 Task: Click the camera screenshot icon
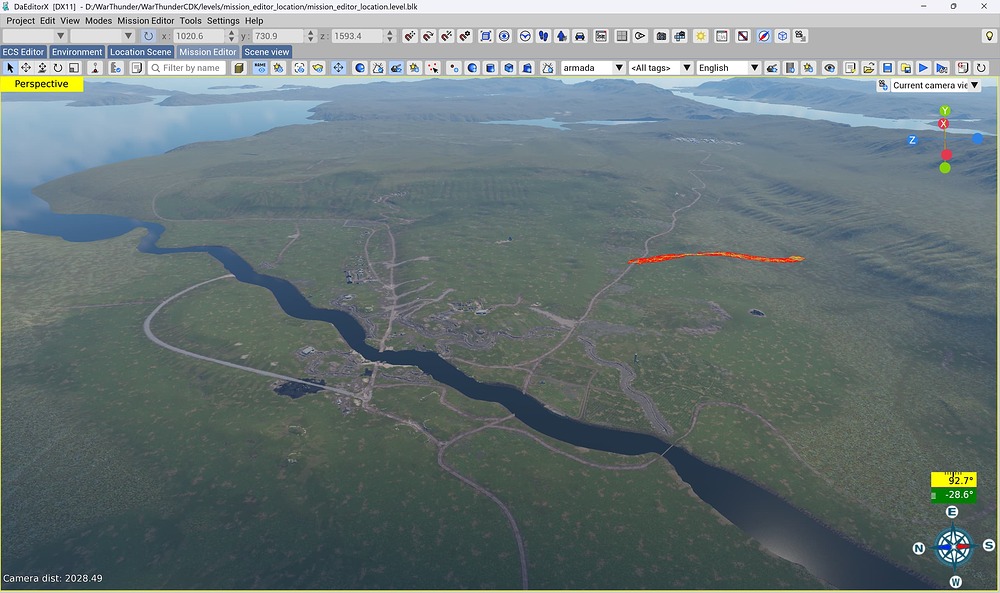click(661, 36)
